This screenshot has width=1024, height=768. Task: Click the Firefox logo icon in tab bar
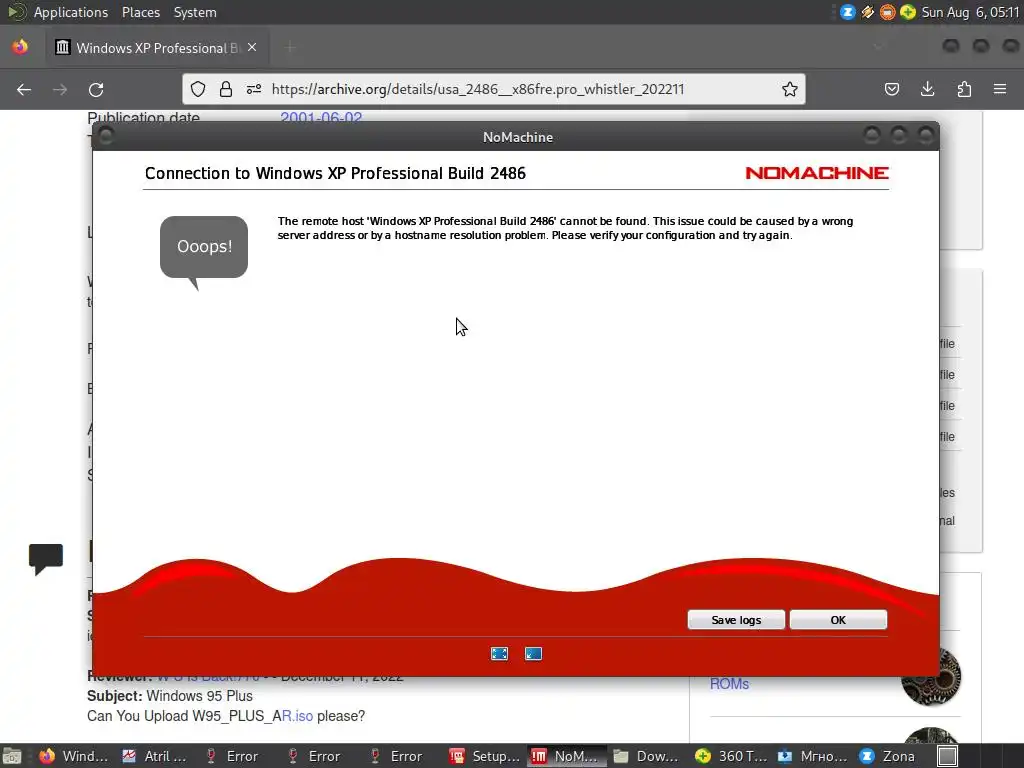[x=20, y=47]
